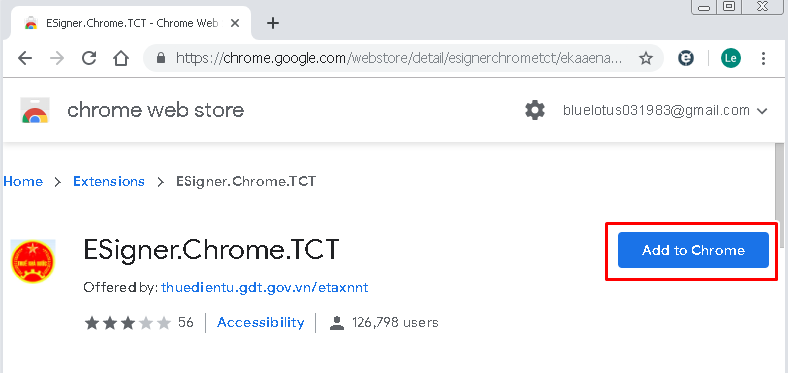Viewport: 788px width, 373px height.
Task: Select the ESigner.Chrome.TCT browser tab
Action: (x=126, y=23)
